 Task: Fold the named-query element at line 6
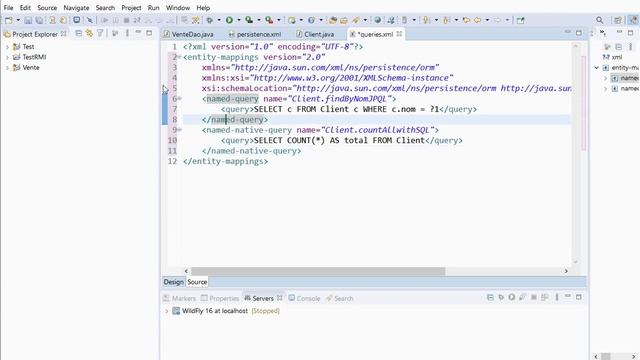180,98
